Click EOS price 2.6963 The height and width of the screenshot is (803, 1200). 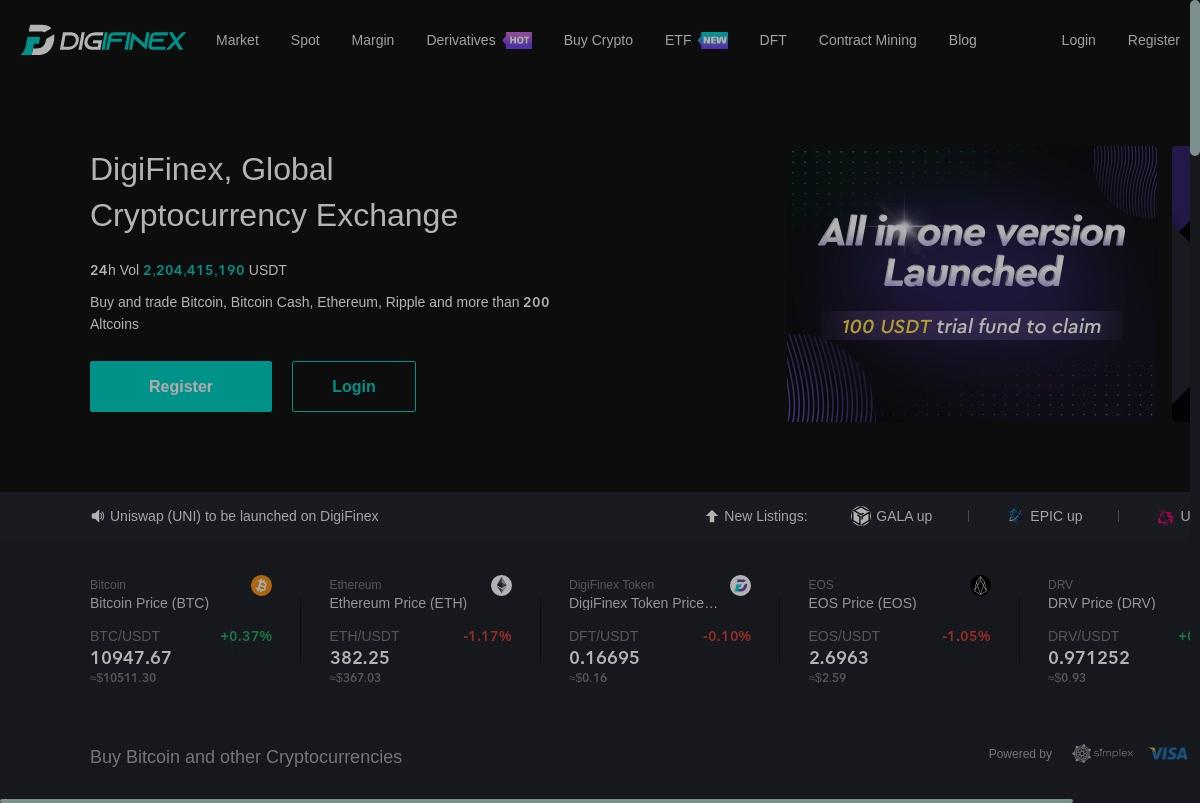click(x=838, y=658)
